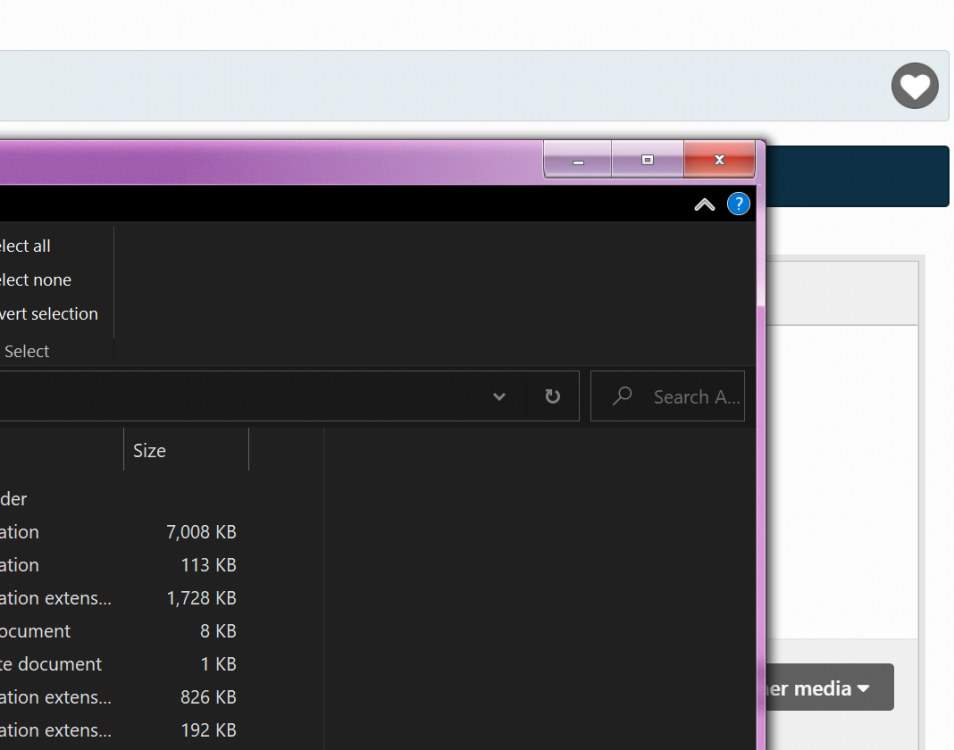Maximize the Explorer window
954x750 pixels.
[x=647, y=160]
